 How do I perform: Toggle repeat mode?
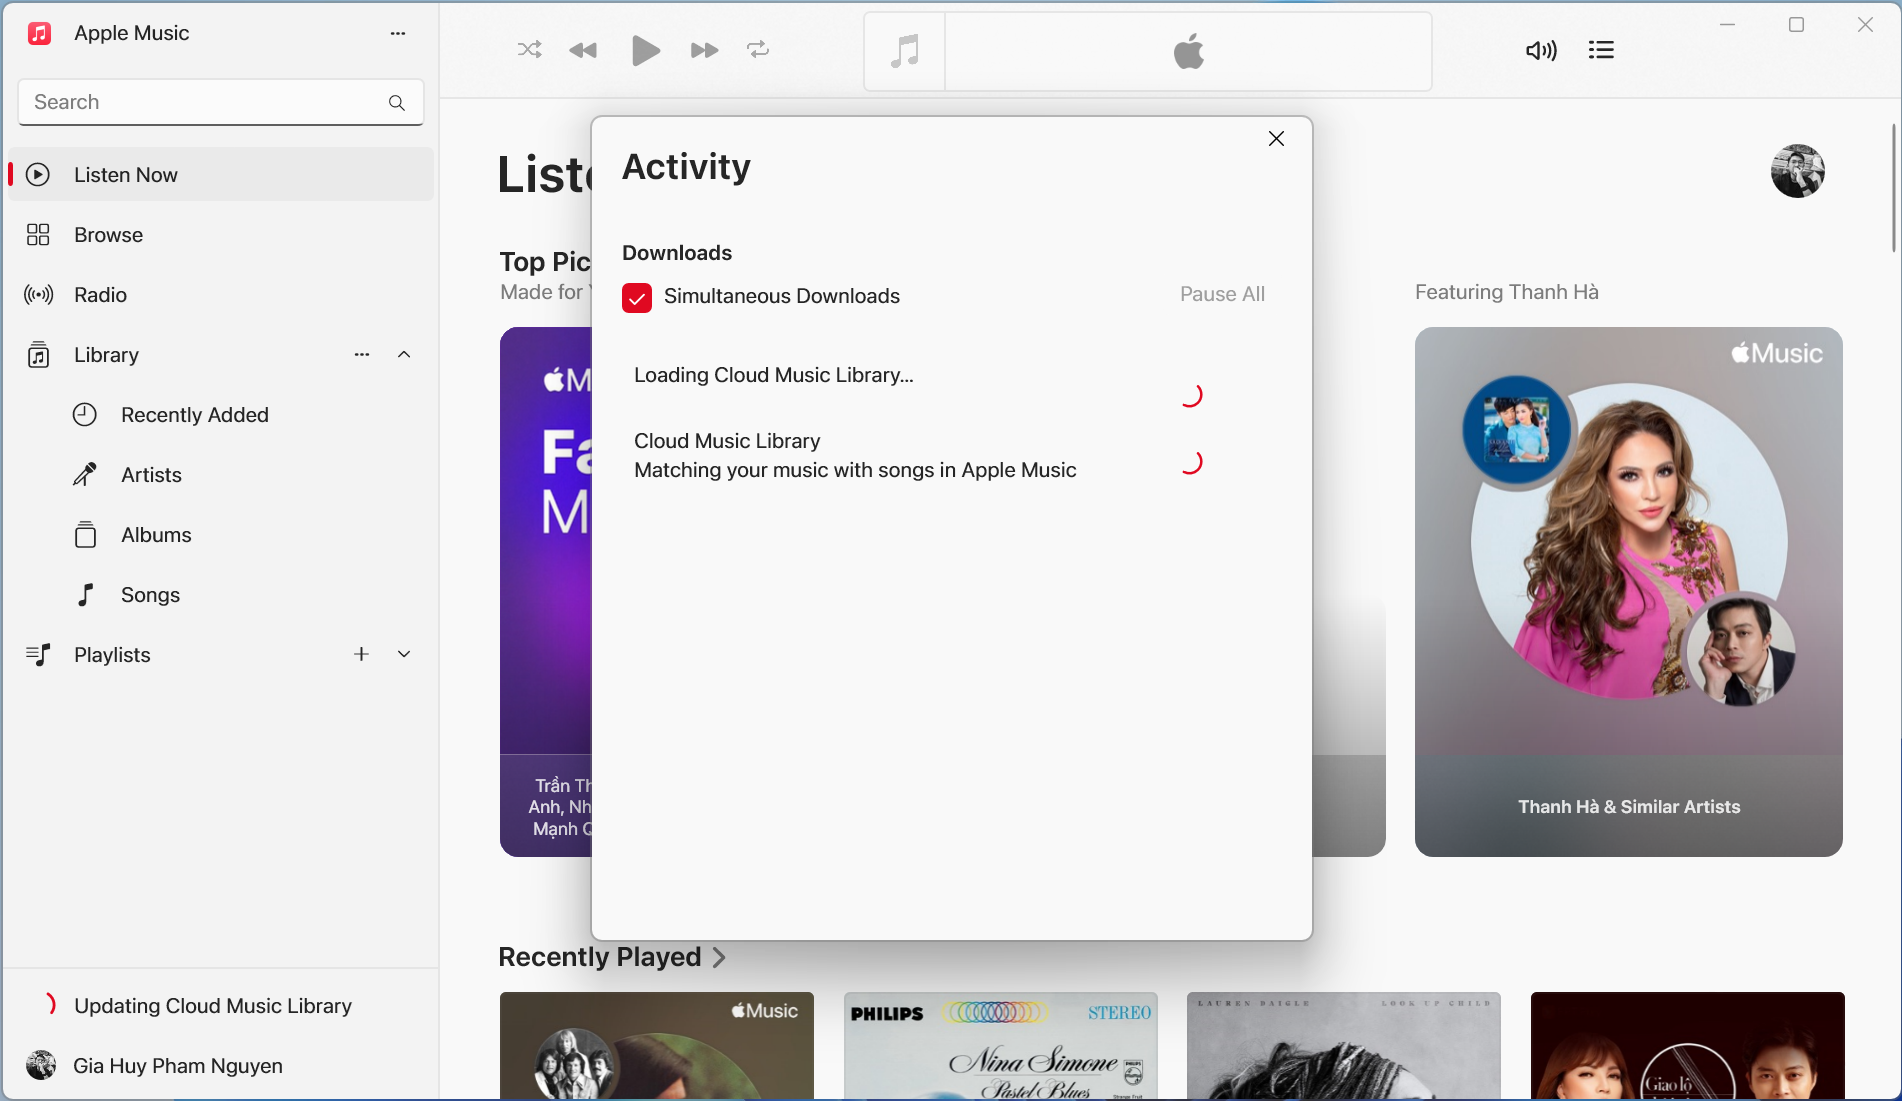758,50
